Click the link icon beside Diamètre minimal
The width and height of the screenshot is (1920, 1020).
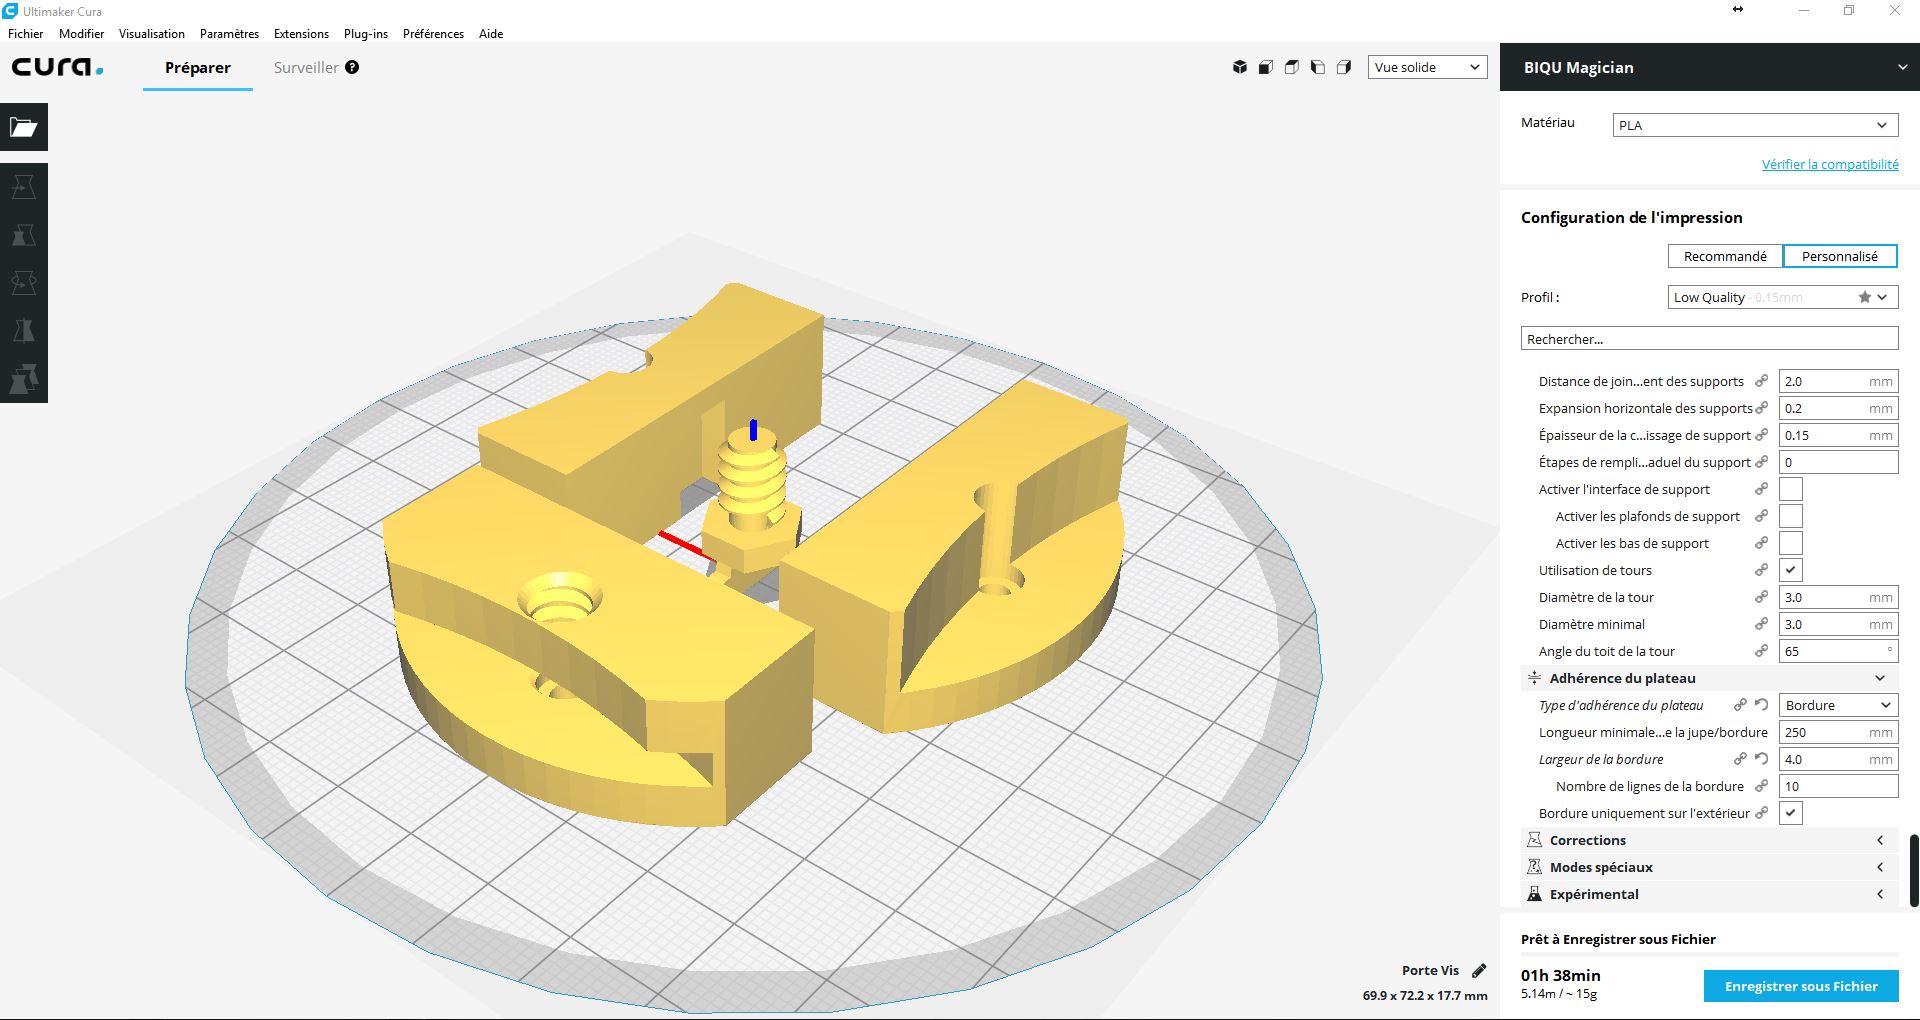(x=1762, y=624)
